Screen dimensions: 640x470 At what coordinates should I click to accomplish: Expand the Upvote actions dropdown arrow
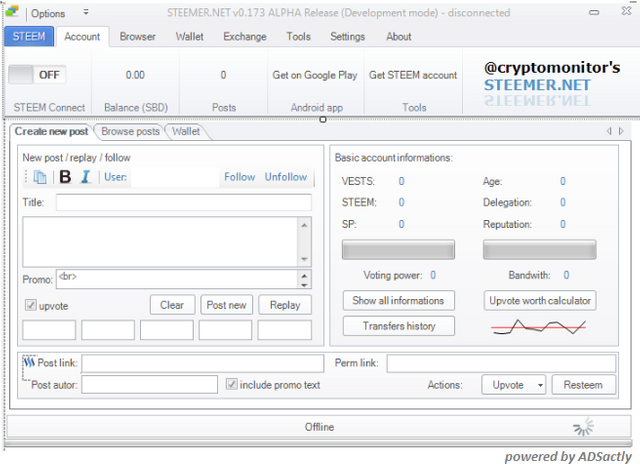[540, 385]
